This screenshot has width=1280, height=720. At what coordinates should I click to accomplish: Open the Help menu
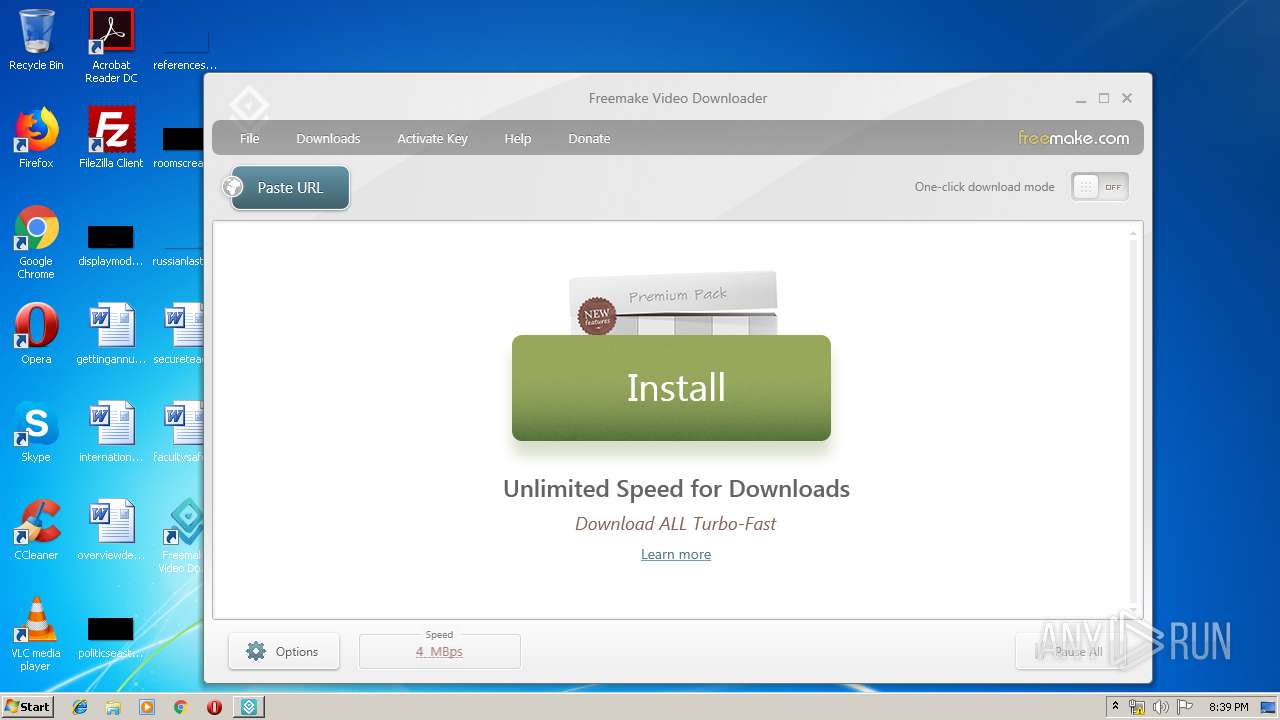[x=517, y=138]
